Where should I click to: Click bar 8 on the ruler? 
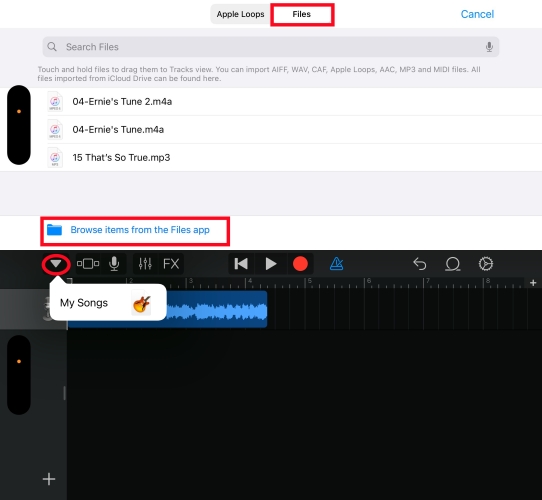[487, 282]
